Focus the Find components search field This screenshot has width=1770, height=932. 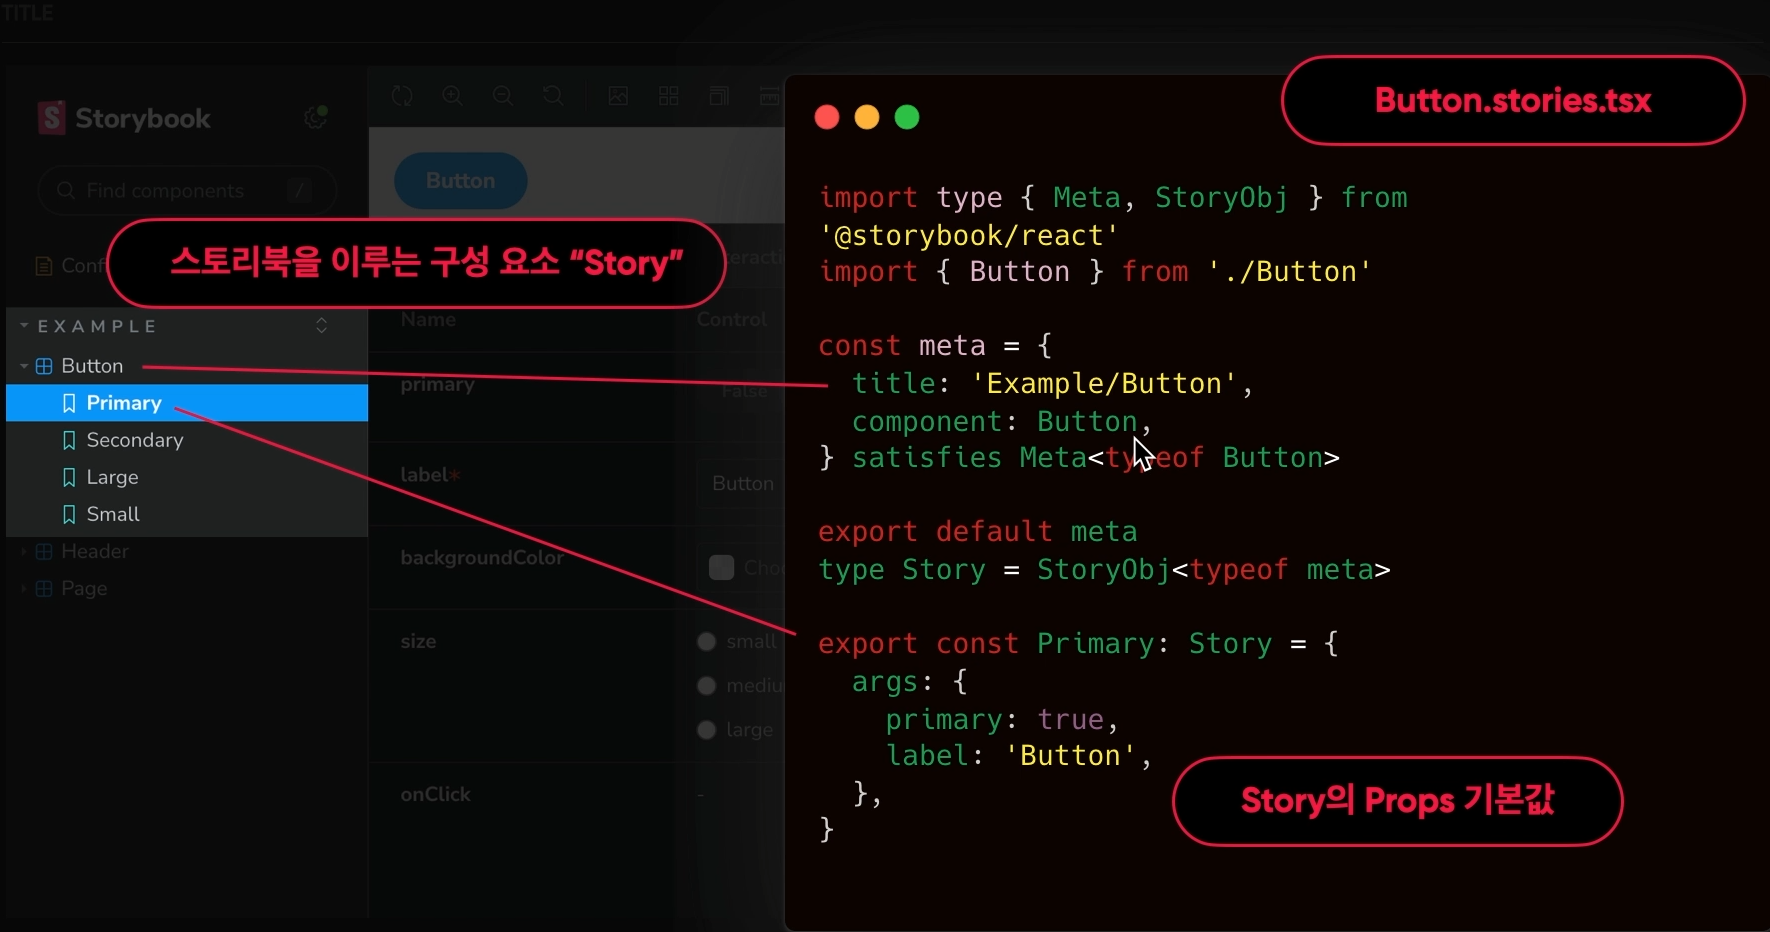(187, 190)
